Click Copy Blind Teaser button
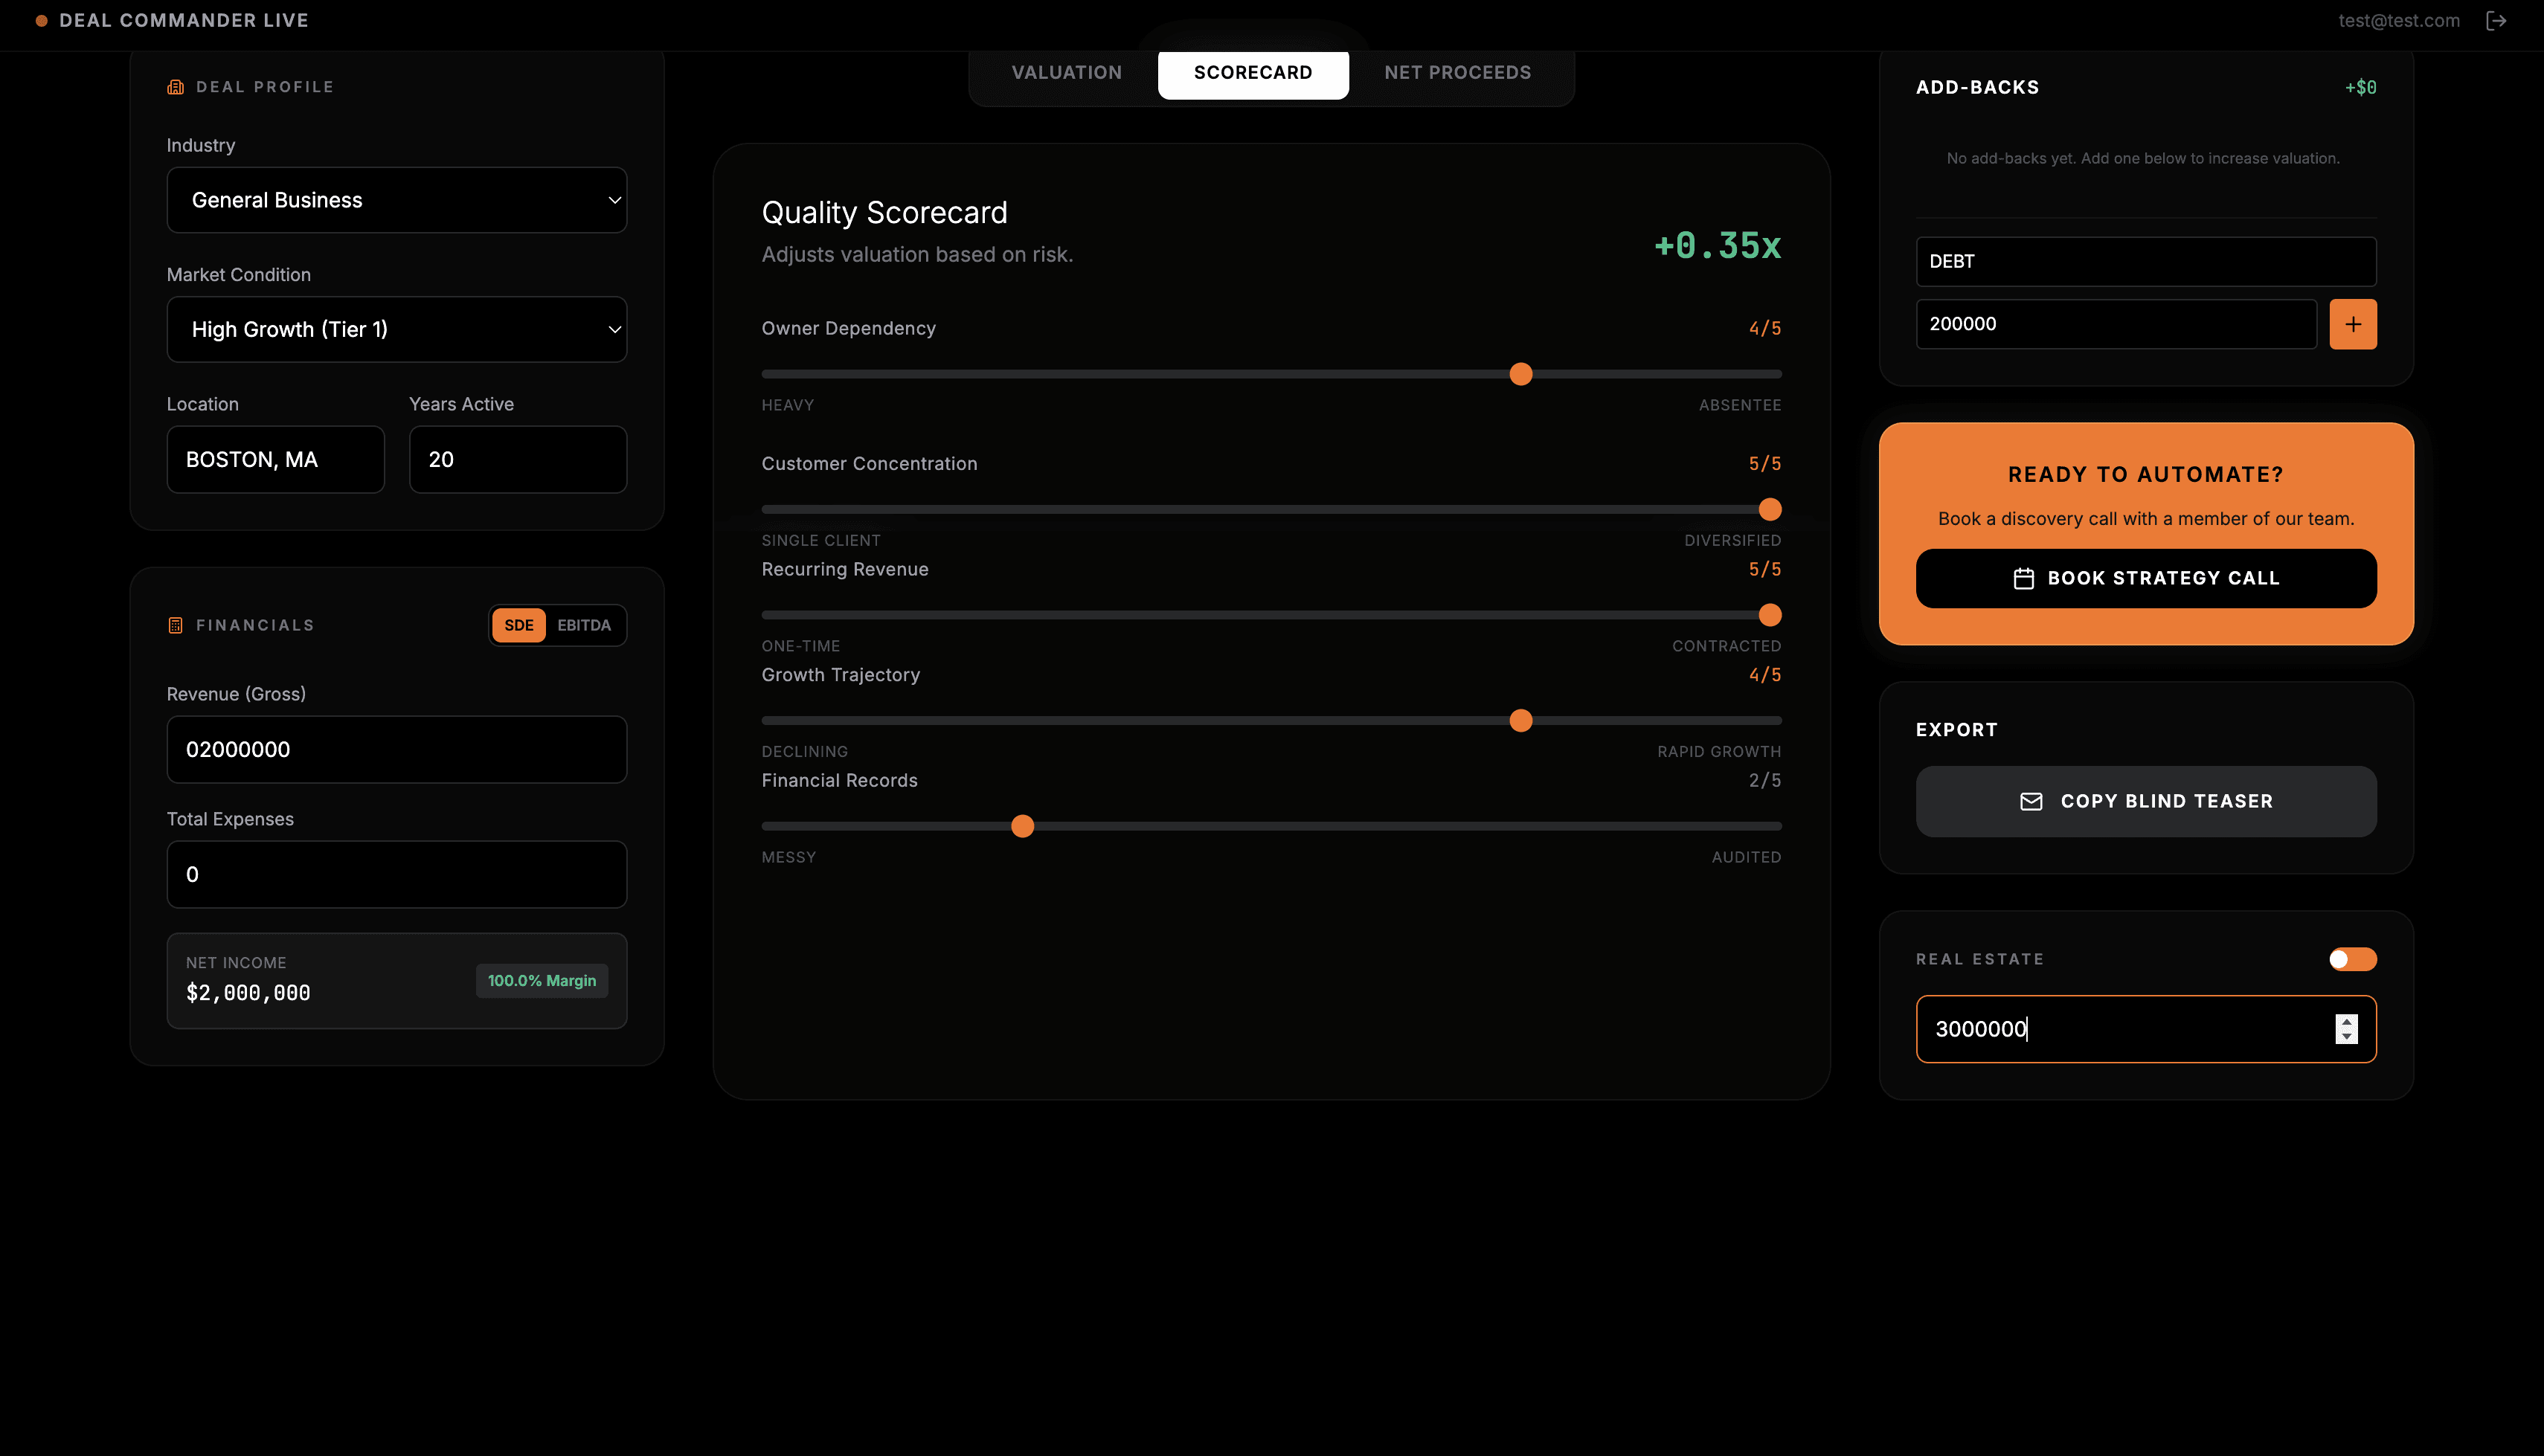The width and height of the screenshot is (2544, 1456). click(2146, 801)
